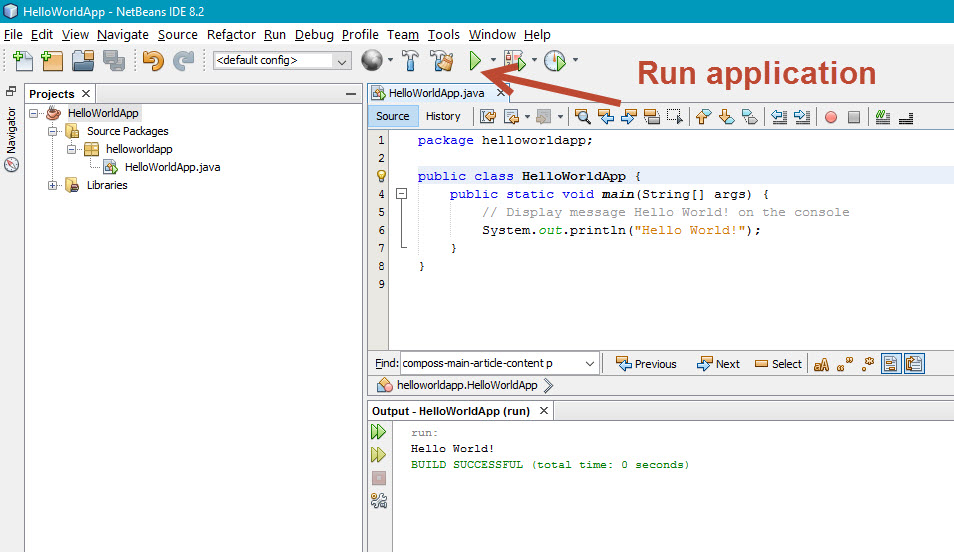Collapse the HelloWorldApp project node

click(x=34, y=113)
